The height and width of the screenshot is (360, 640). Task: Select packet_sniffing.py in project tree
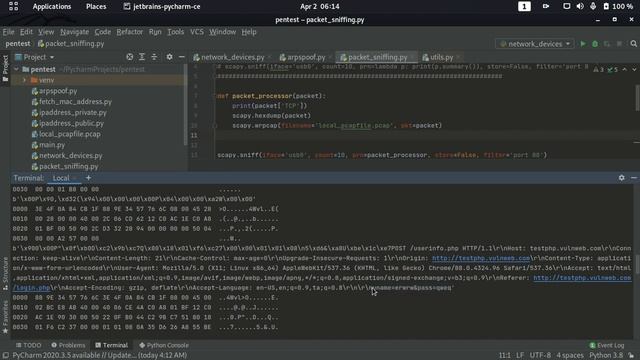click(69, 166)
